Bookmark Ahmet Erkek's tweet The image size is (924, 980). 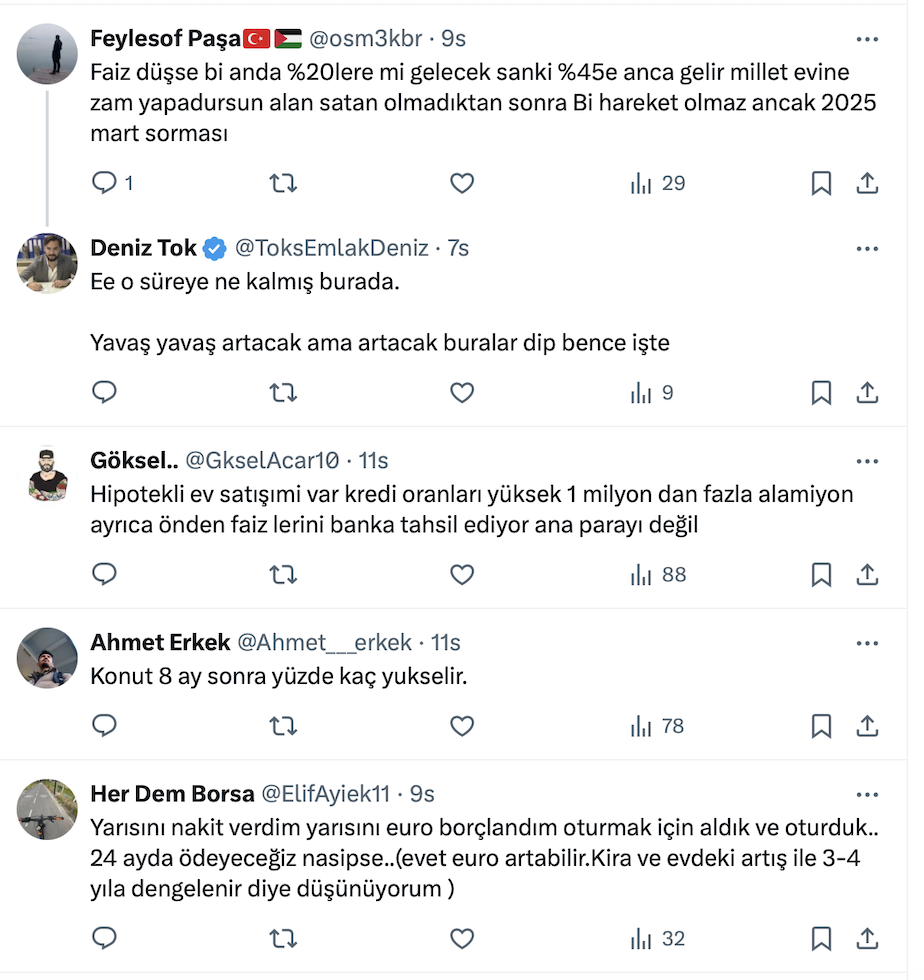821,726
